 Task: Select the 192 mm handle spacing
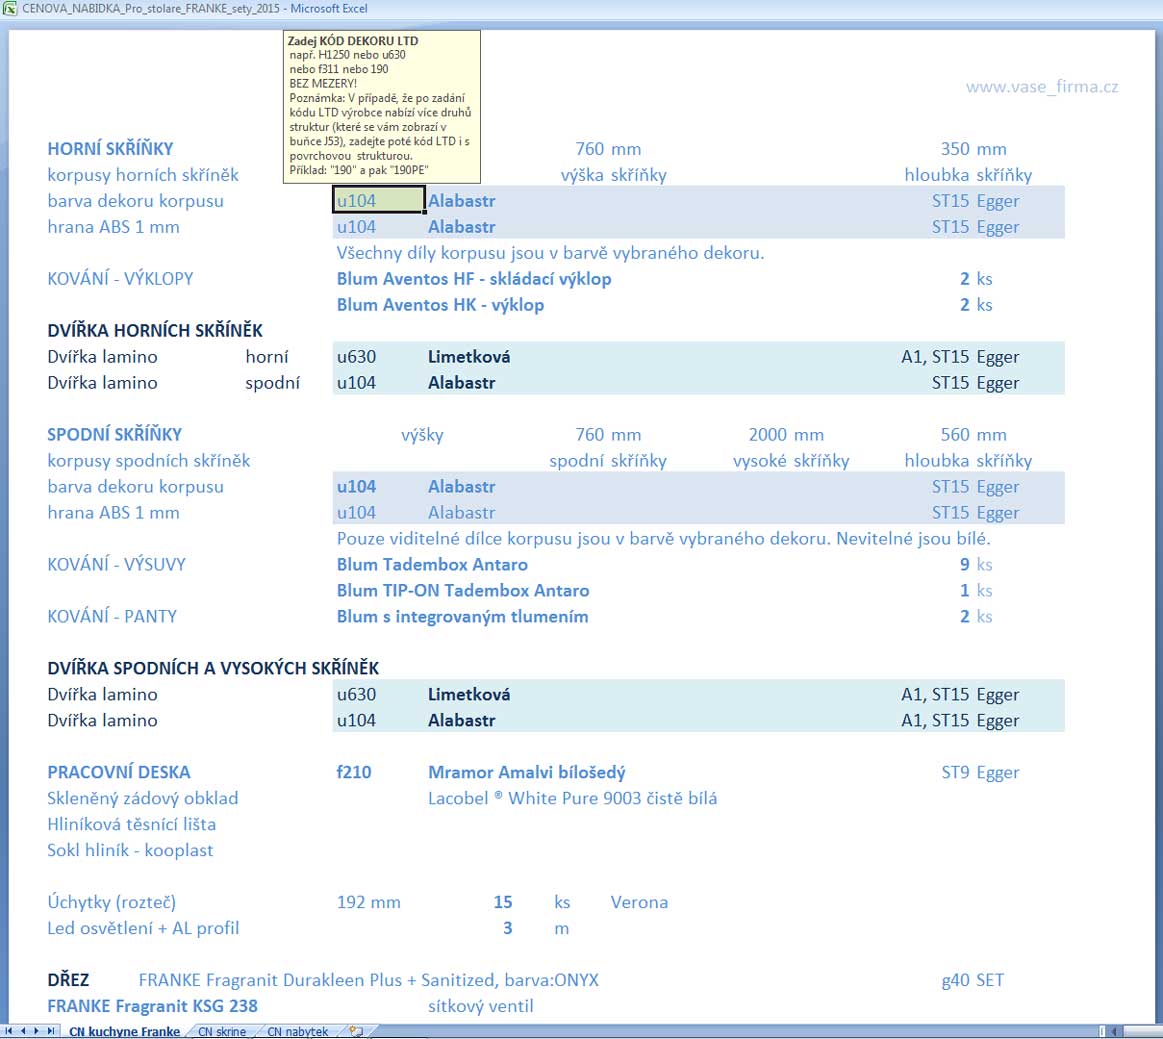[369, 902]
